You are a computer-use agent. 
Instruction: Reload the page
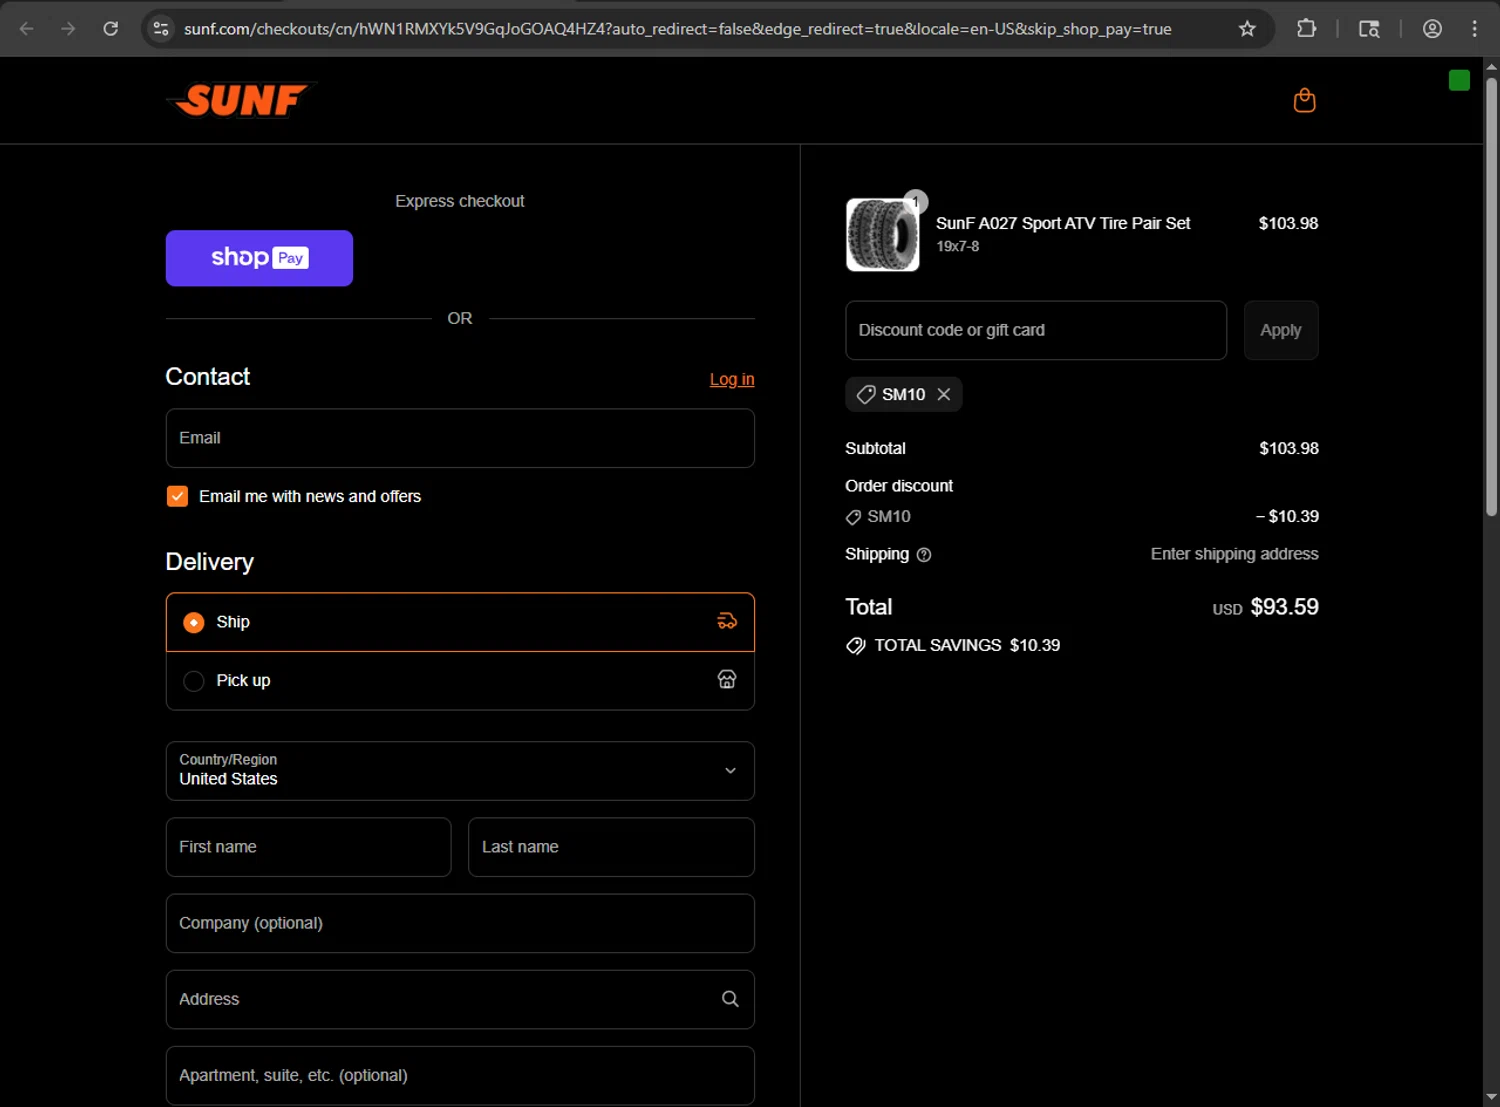tap(111, 29)
